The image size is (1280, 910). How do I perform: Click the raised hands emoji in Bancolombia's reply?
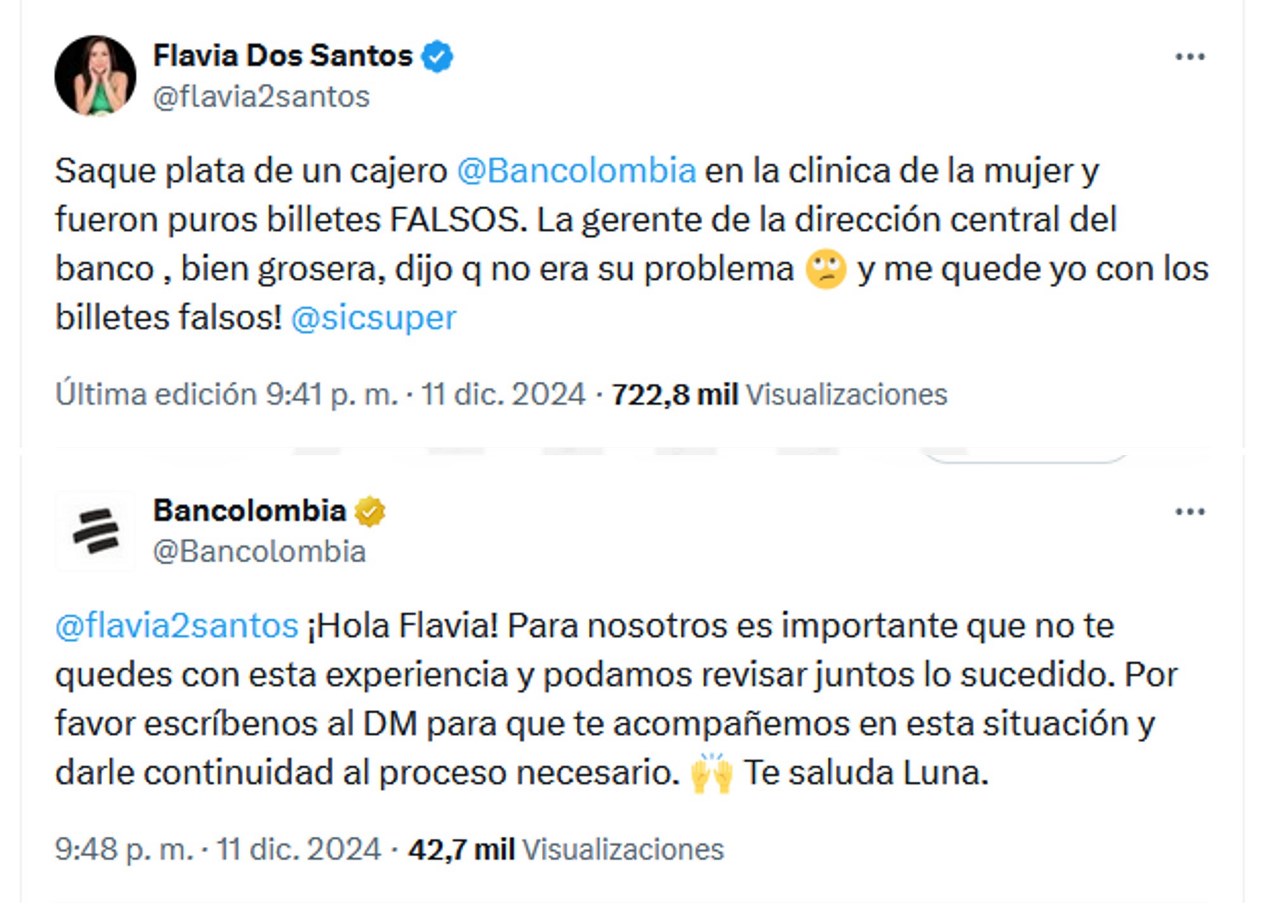pyautogui.click(x=711, y=775)
